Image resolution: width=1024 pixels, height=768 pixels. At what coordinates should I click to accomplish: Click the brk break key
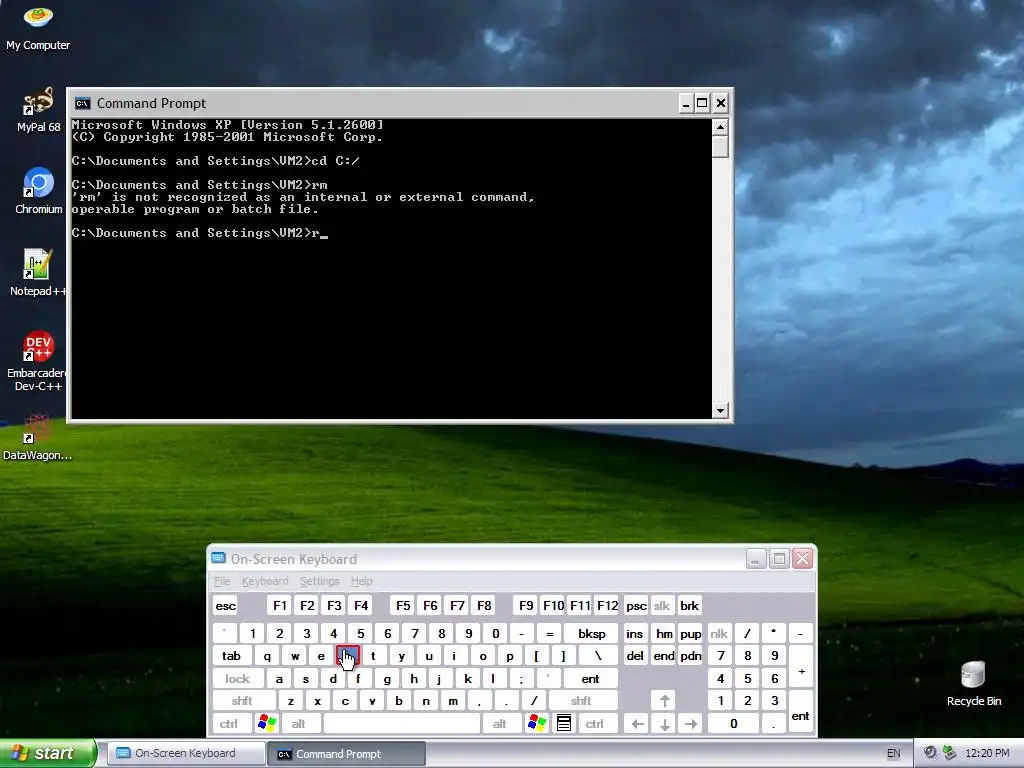(x=690, y=605)
